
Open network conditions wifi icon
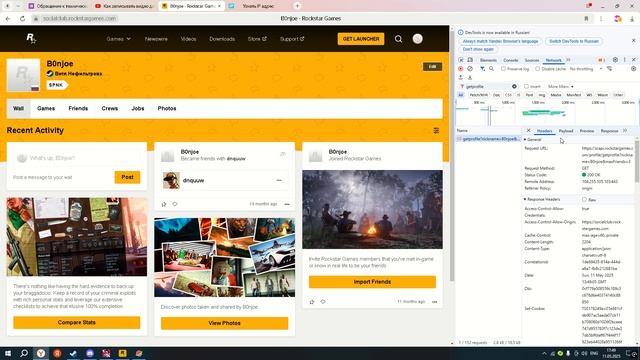tap(609, 69)
